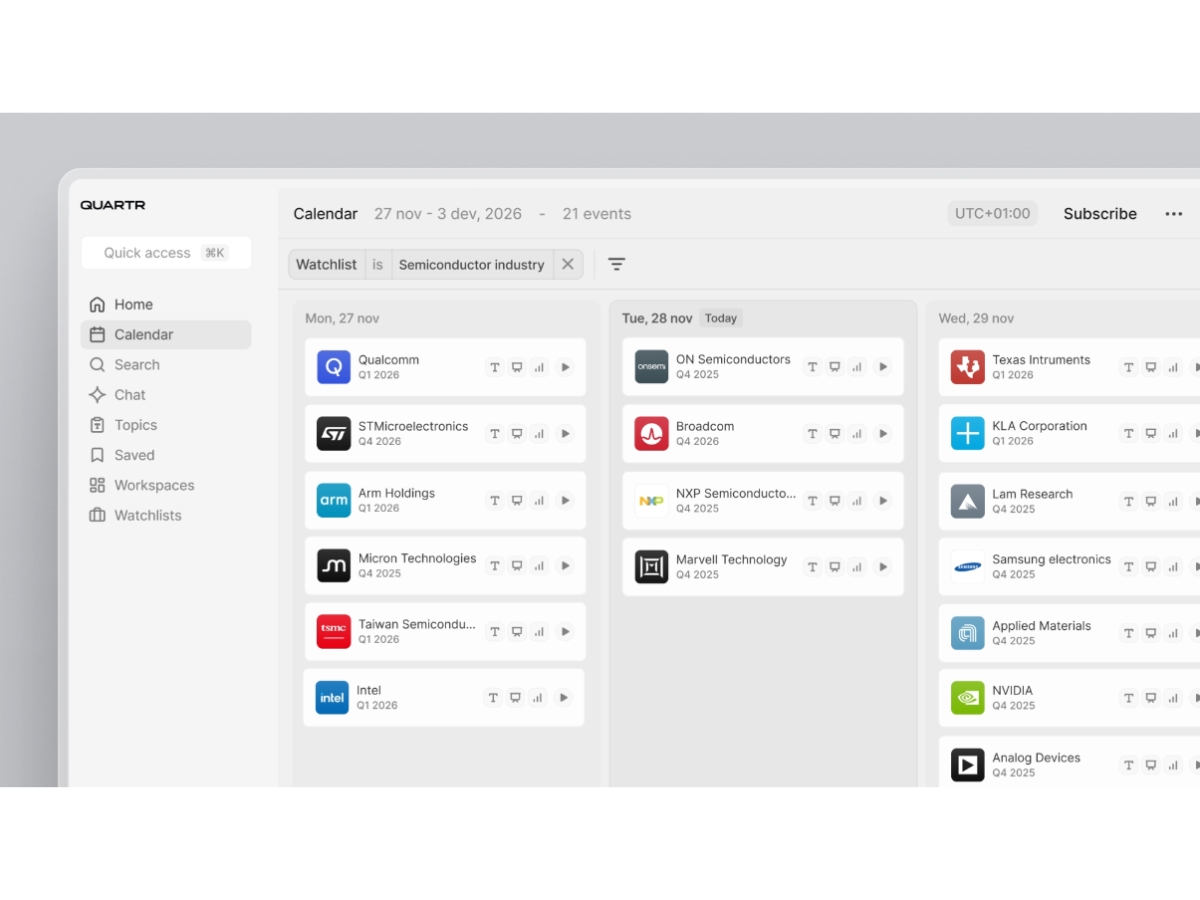Open STMicroelectronics slides icon

tap(517, 433)
